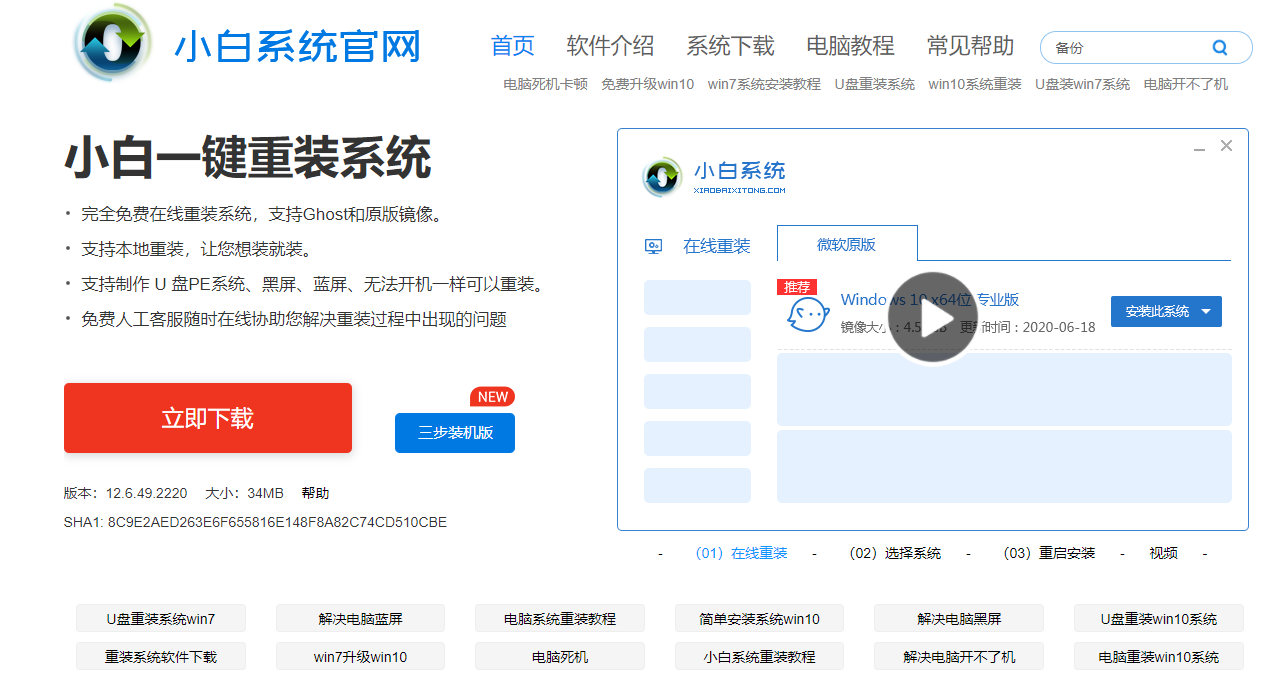Image resolution: width=1267 pixels, height=697 pixels.
Task: Open U盘重装系统 hot link
Action: pyautogui.click(x=875, y=84)
